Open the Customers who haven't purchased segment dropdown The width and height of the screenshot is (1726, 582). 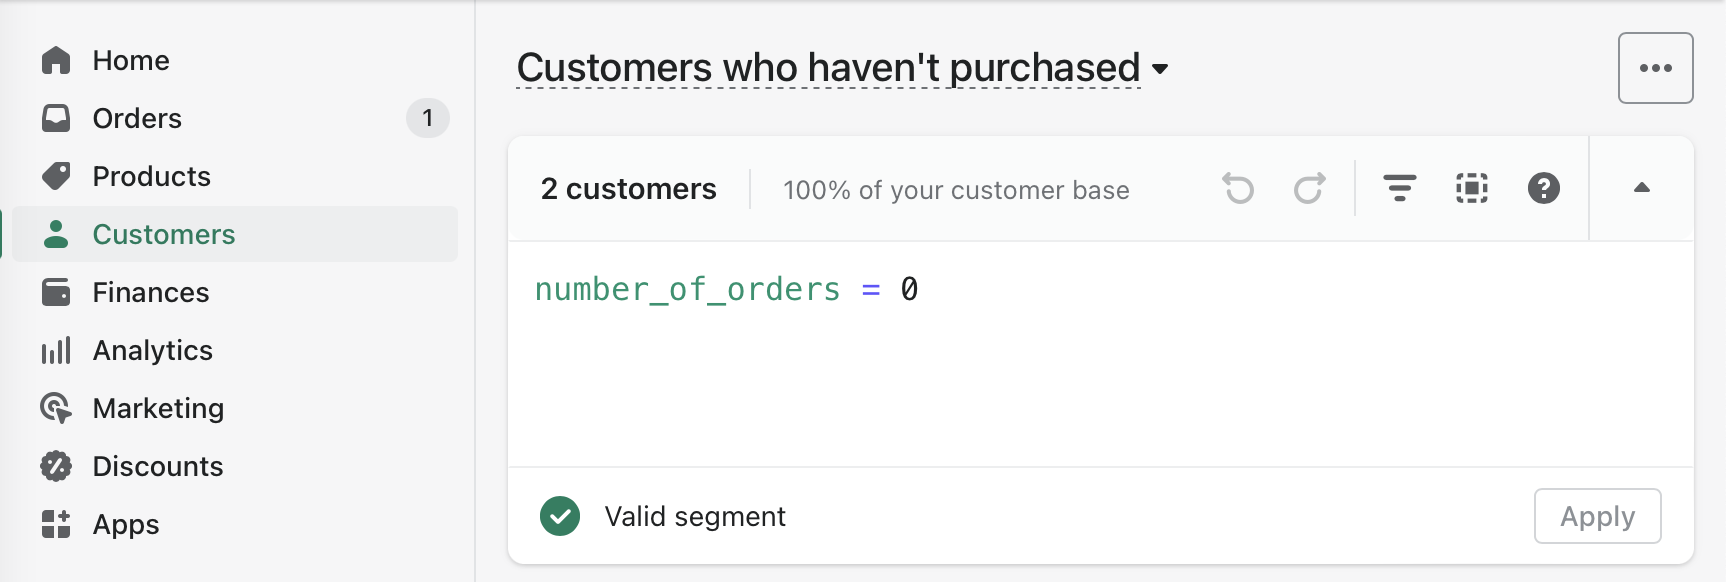[842, 68]
